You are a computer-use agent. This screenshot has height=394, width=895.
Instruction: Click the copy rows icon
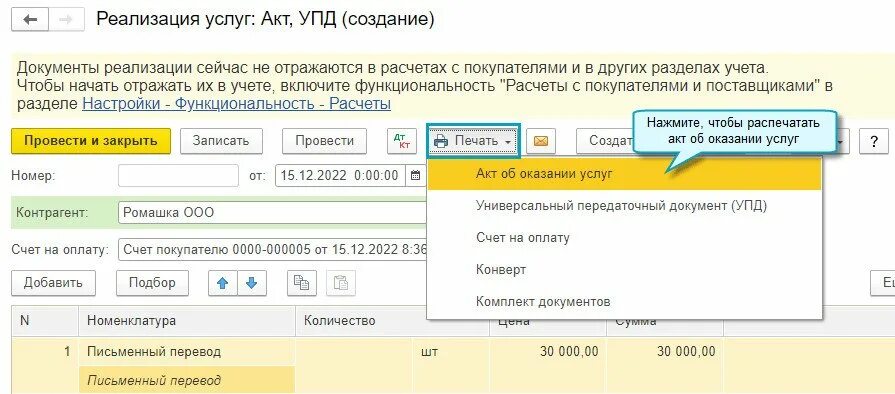point(302,283)
